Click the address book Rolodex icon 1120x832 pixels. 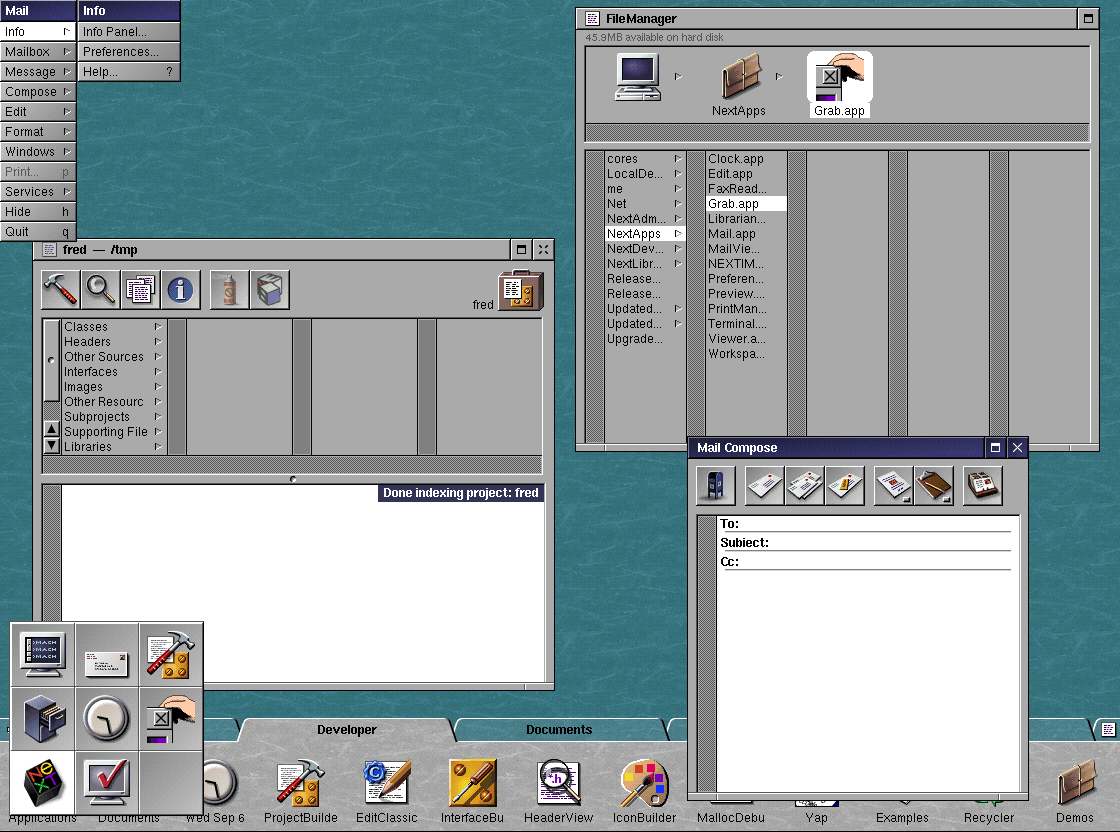[982, 486]
